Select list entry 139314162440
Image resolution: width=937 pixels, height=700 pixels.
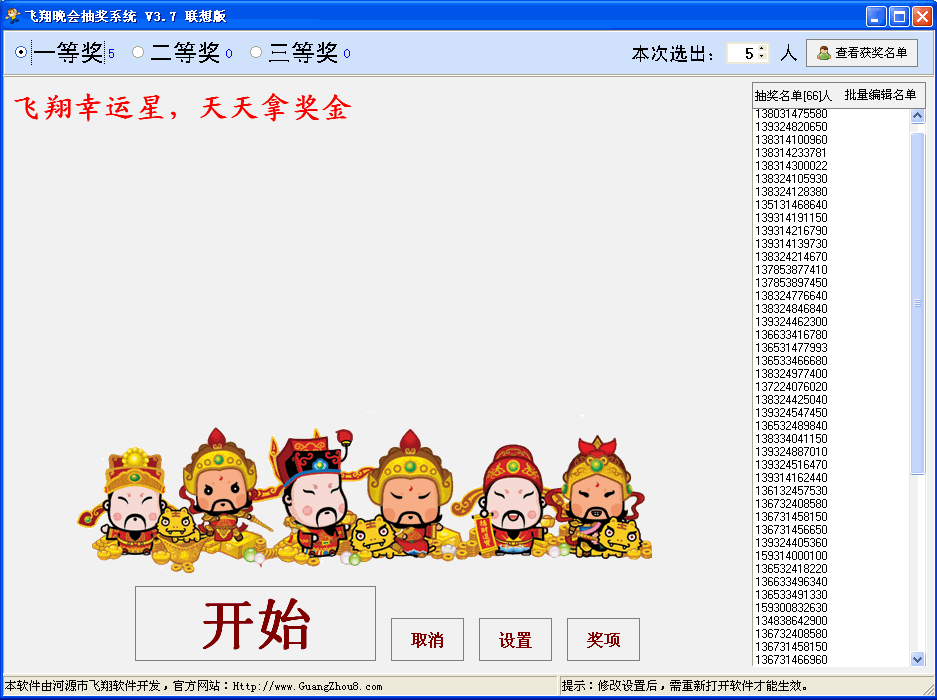pos(791,478)
